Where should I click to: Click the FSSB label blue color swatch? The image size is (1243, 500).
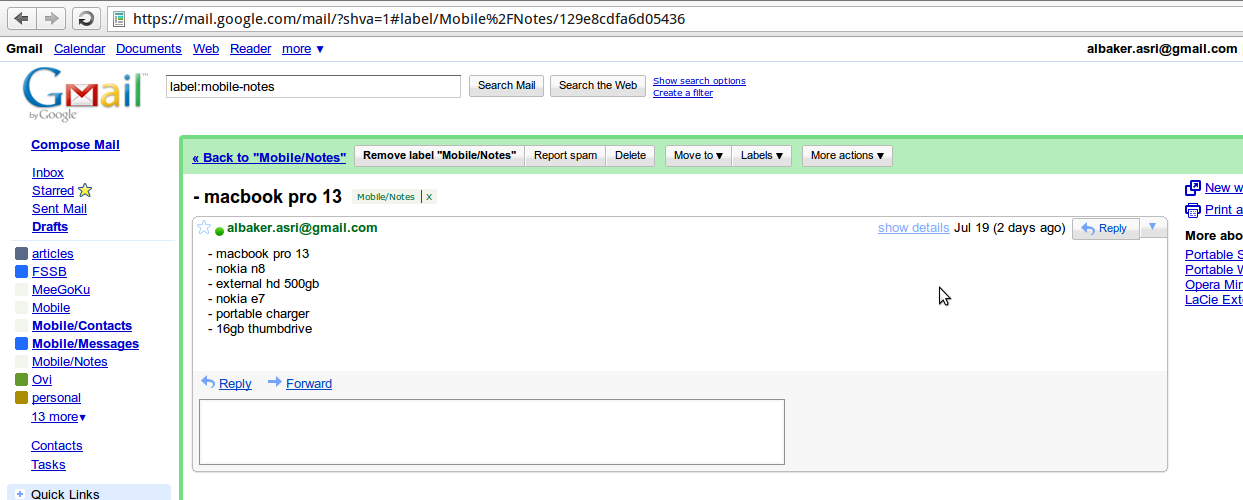pos(21,272)
